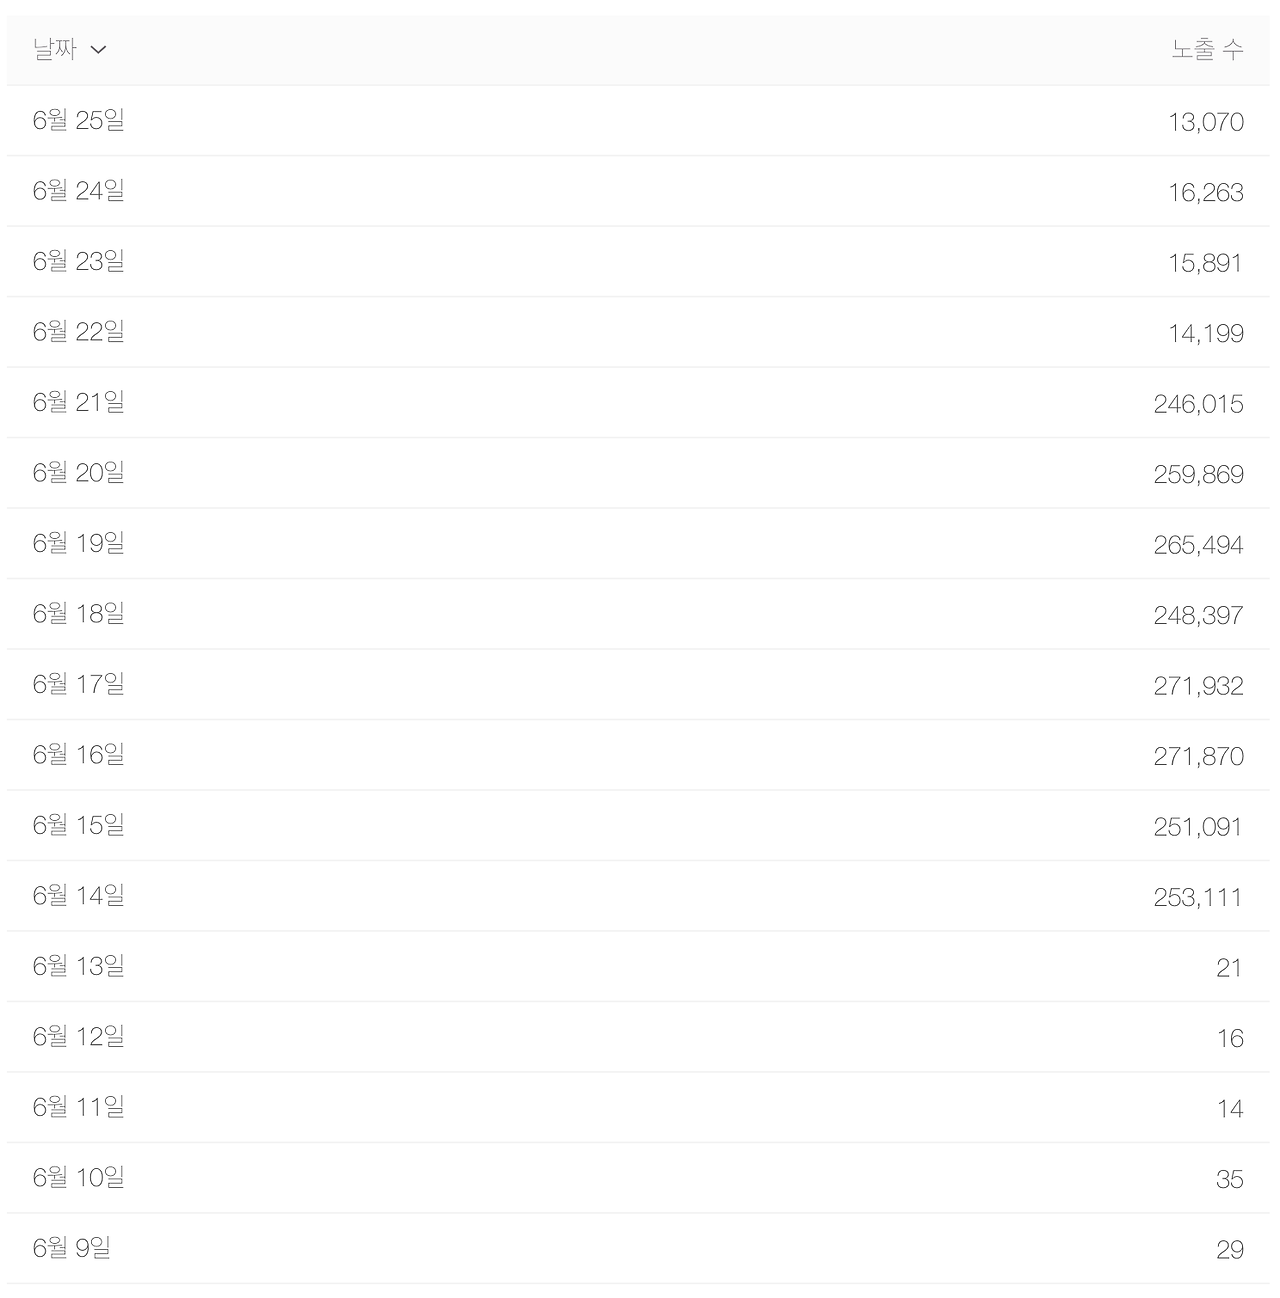The width and height of the screenshot is (1280, 1298).
Task: Click the 265,494 impressions value
Action: (x=1198, y=545)
